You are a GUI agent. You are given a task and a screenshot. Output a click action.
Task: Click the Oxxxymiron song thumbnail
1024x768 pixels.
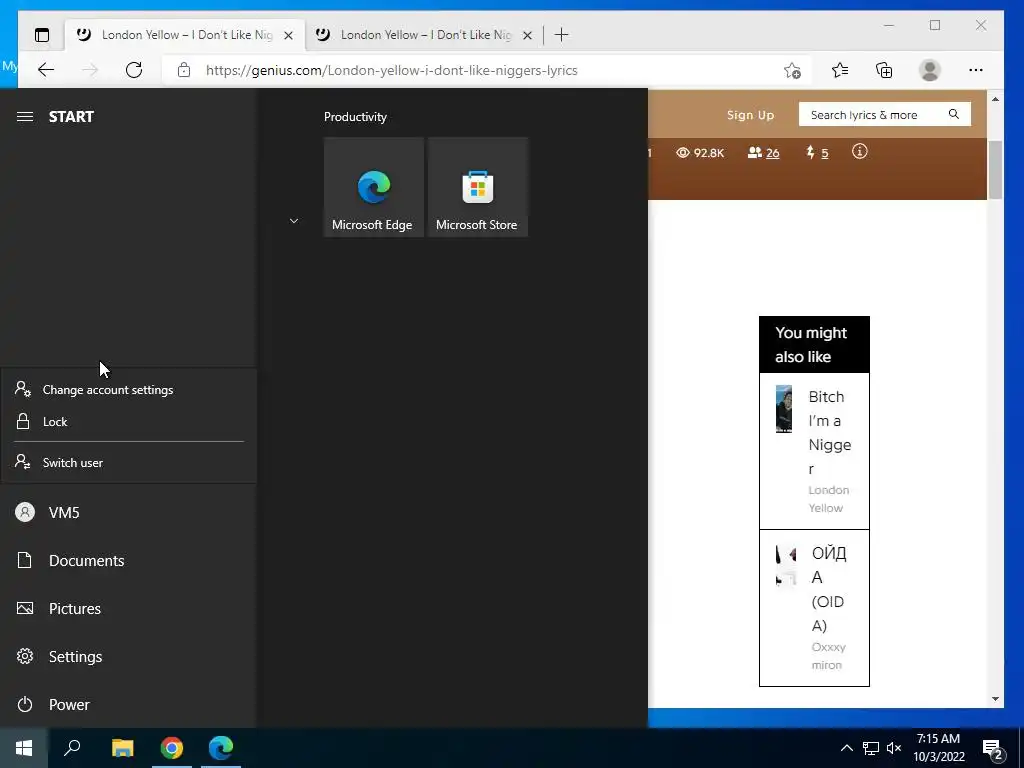(x=786, y=566)
